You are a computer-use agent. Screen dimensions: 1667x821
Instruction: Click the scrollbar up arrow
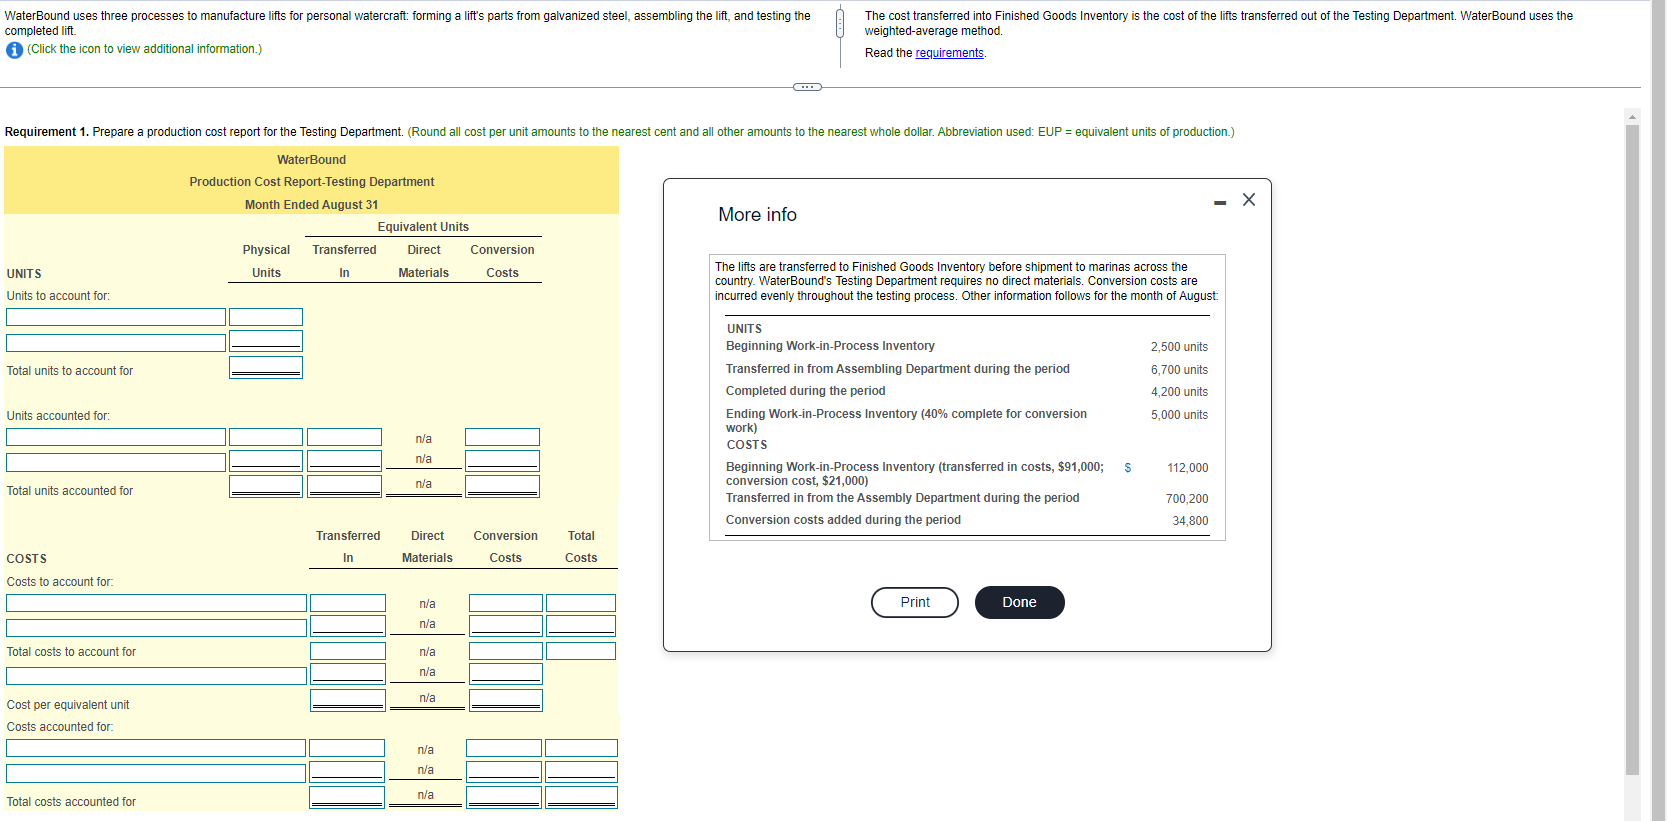(1633, 116)
